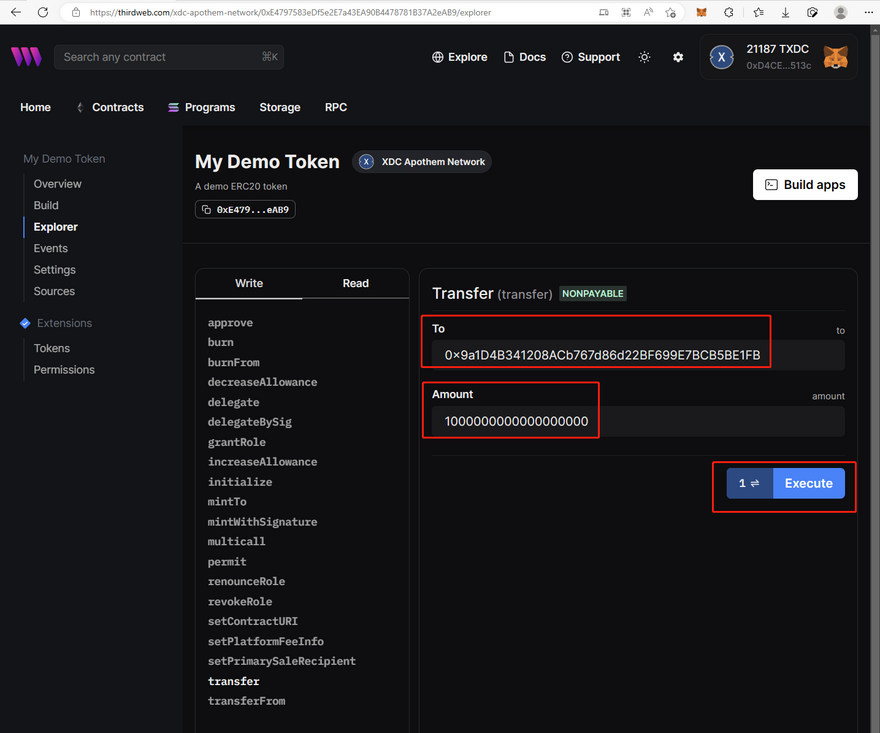The width and height of the screenshot is (880, 733).
Task: Click the MetaMask fox wallet icon
Action: click(x=835, y=57)
